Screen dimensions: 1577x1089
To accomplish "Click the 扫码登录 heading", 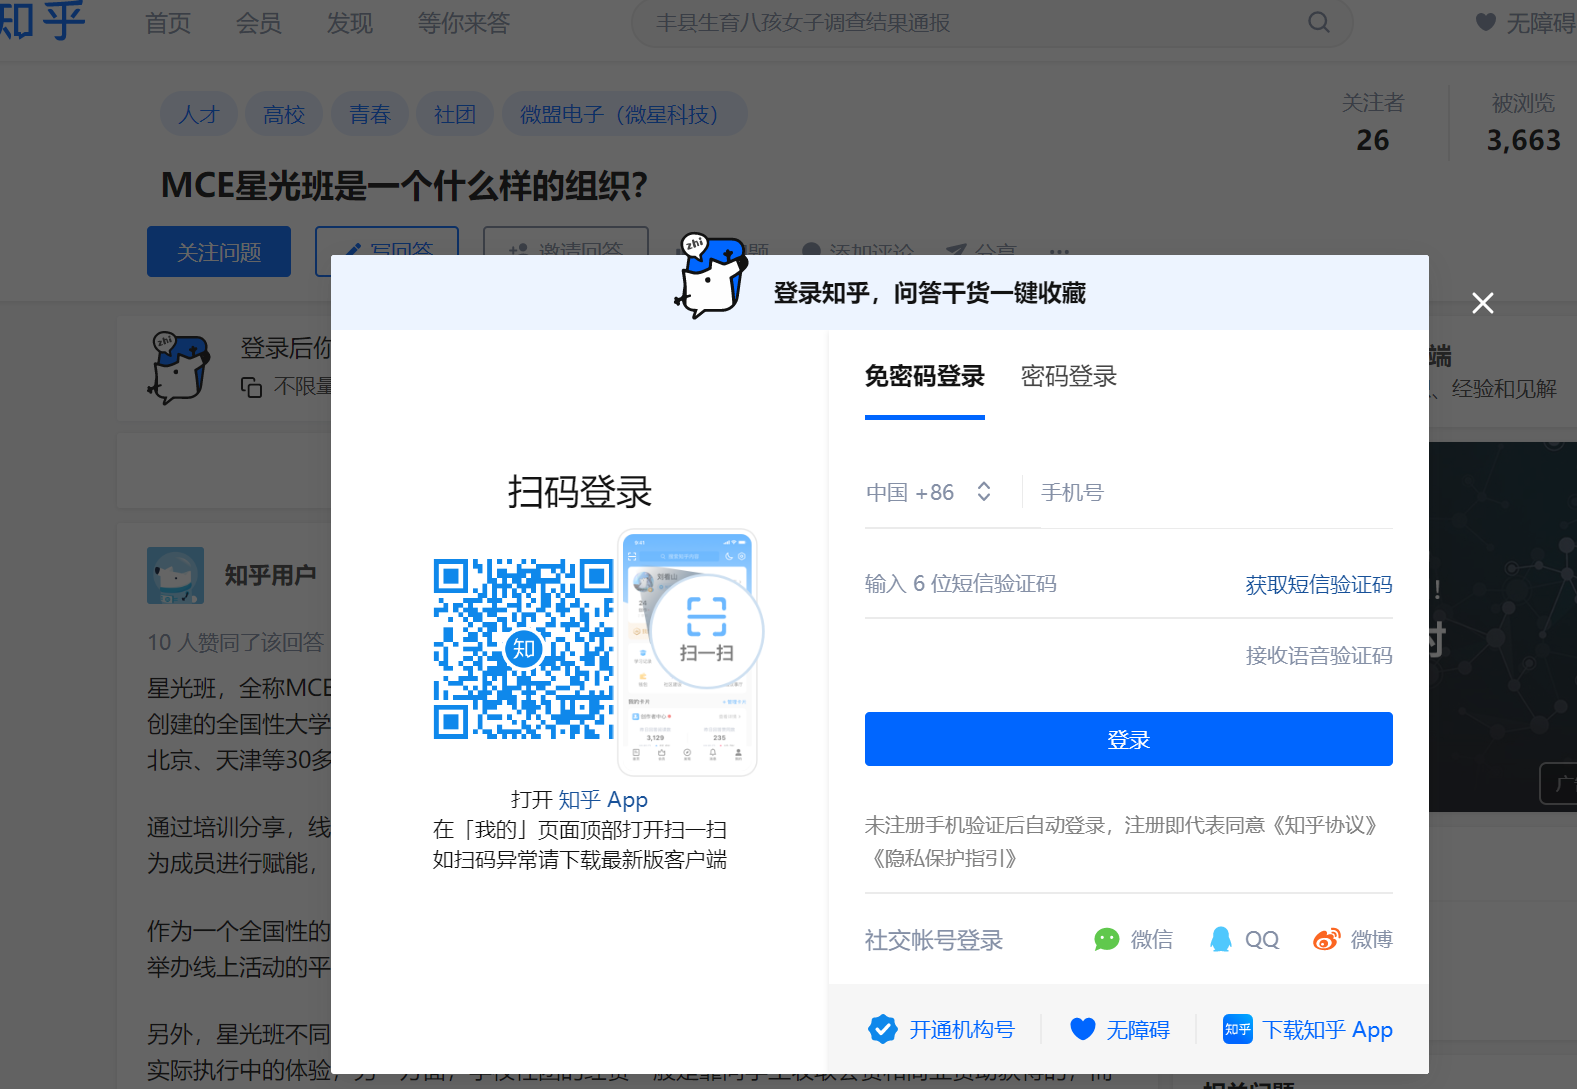I will coord(579,491).
